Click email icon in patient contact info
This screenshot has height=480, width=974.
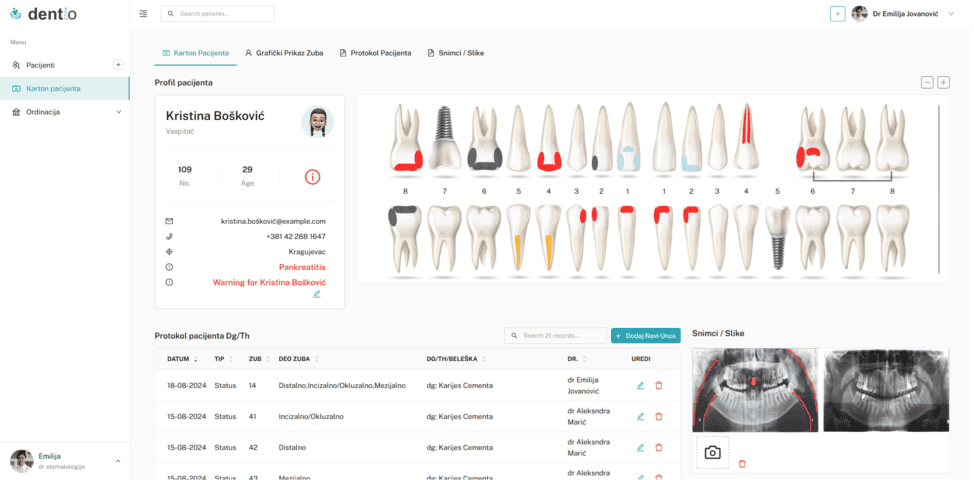click(x=170, y=221)
